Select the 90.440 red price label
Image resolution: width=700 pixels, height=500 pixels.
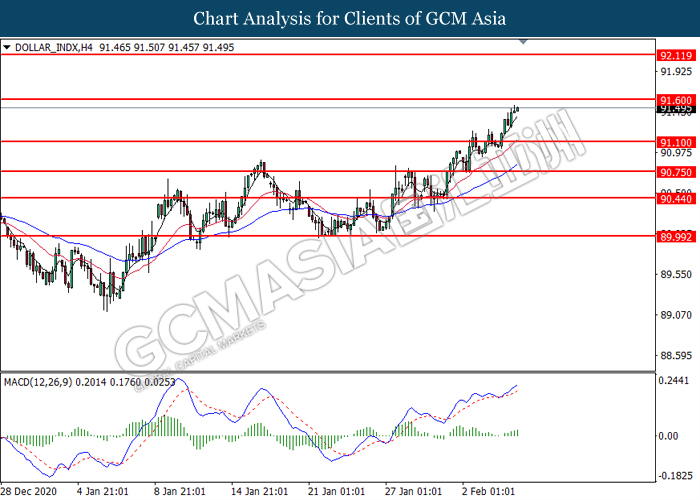click(x=676, y=199)
